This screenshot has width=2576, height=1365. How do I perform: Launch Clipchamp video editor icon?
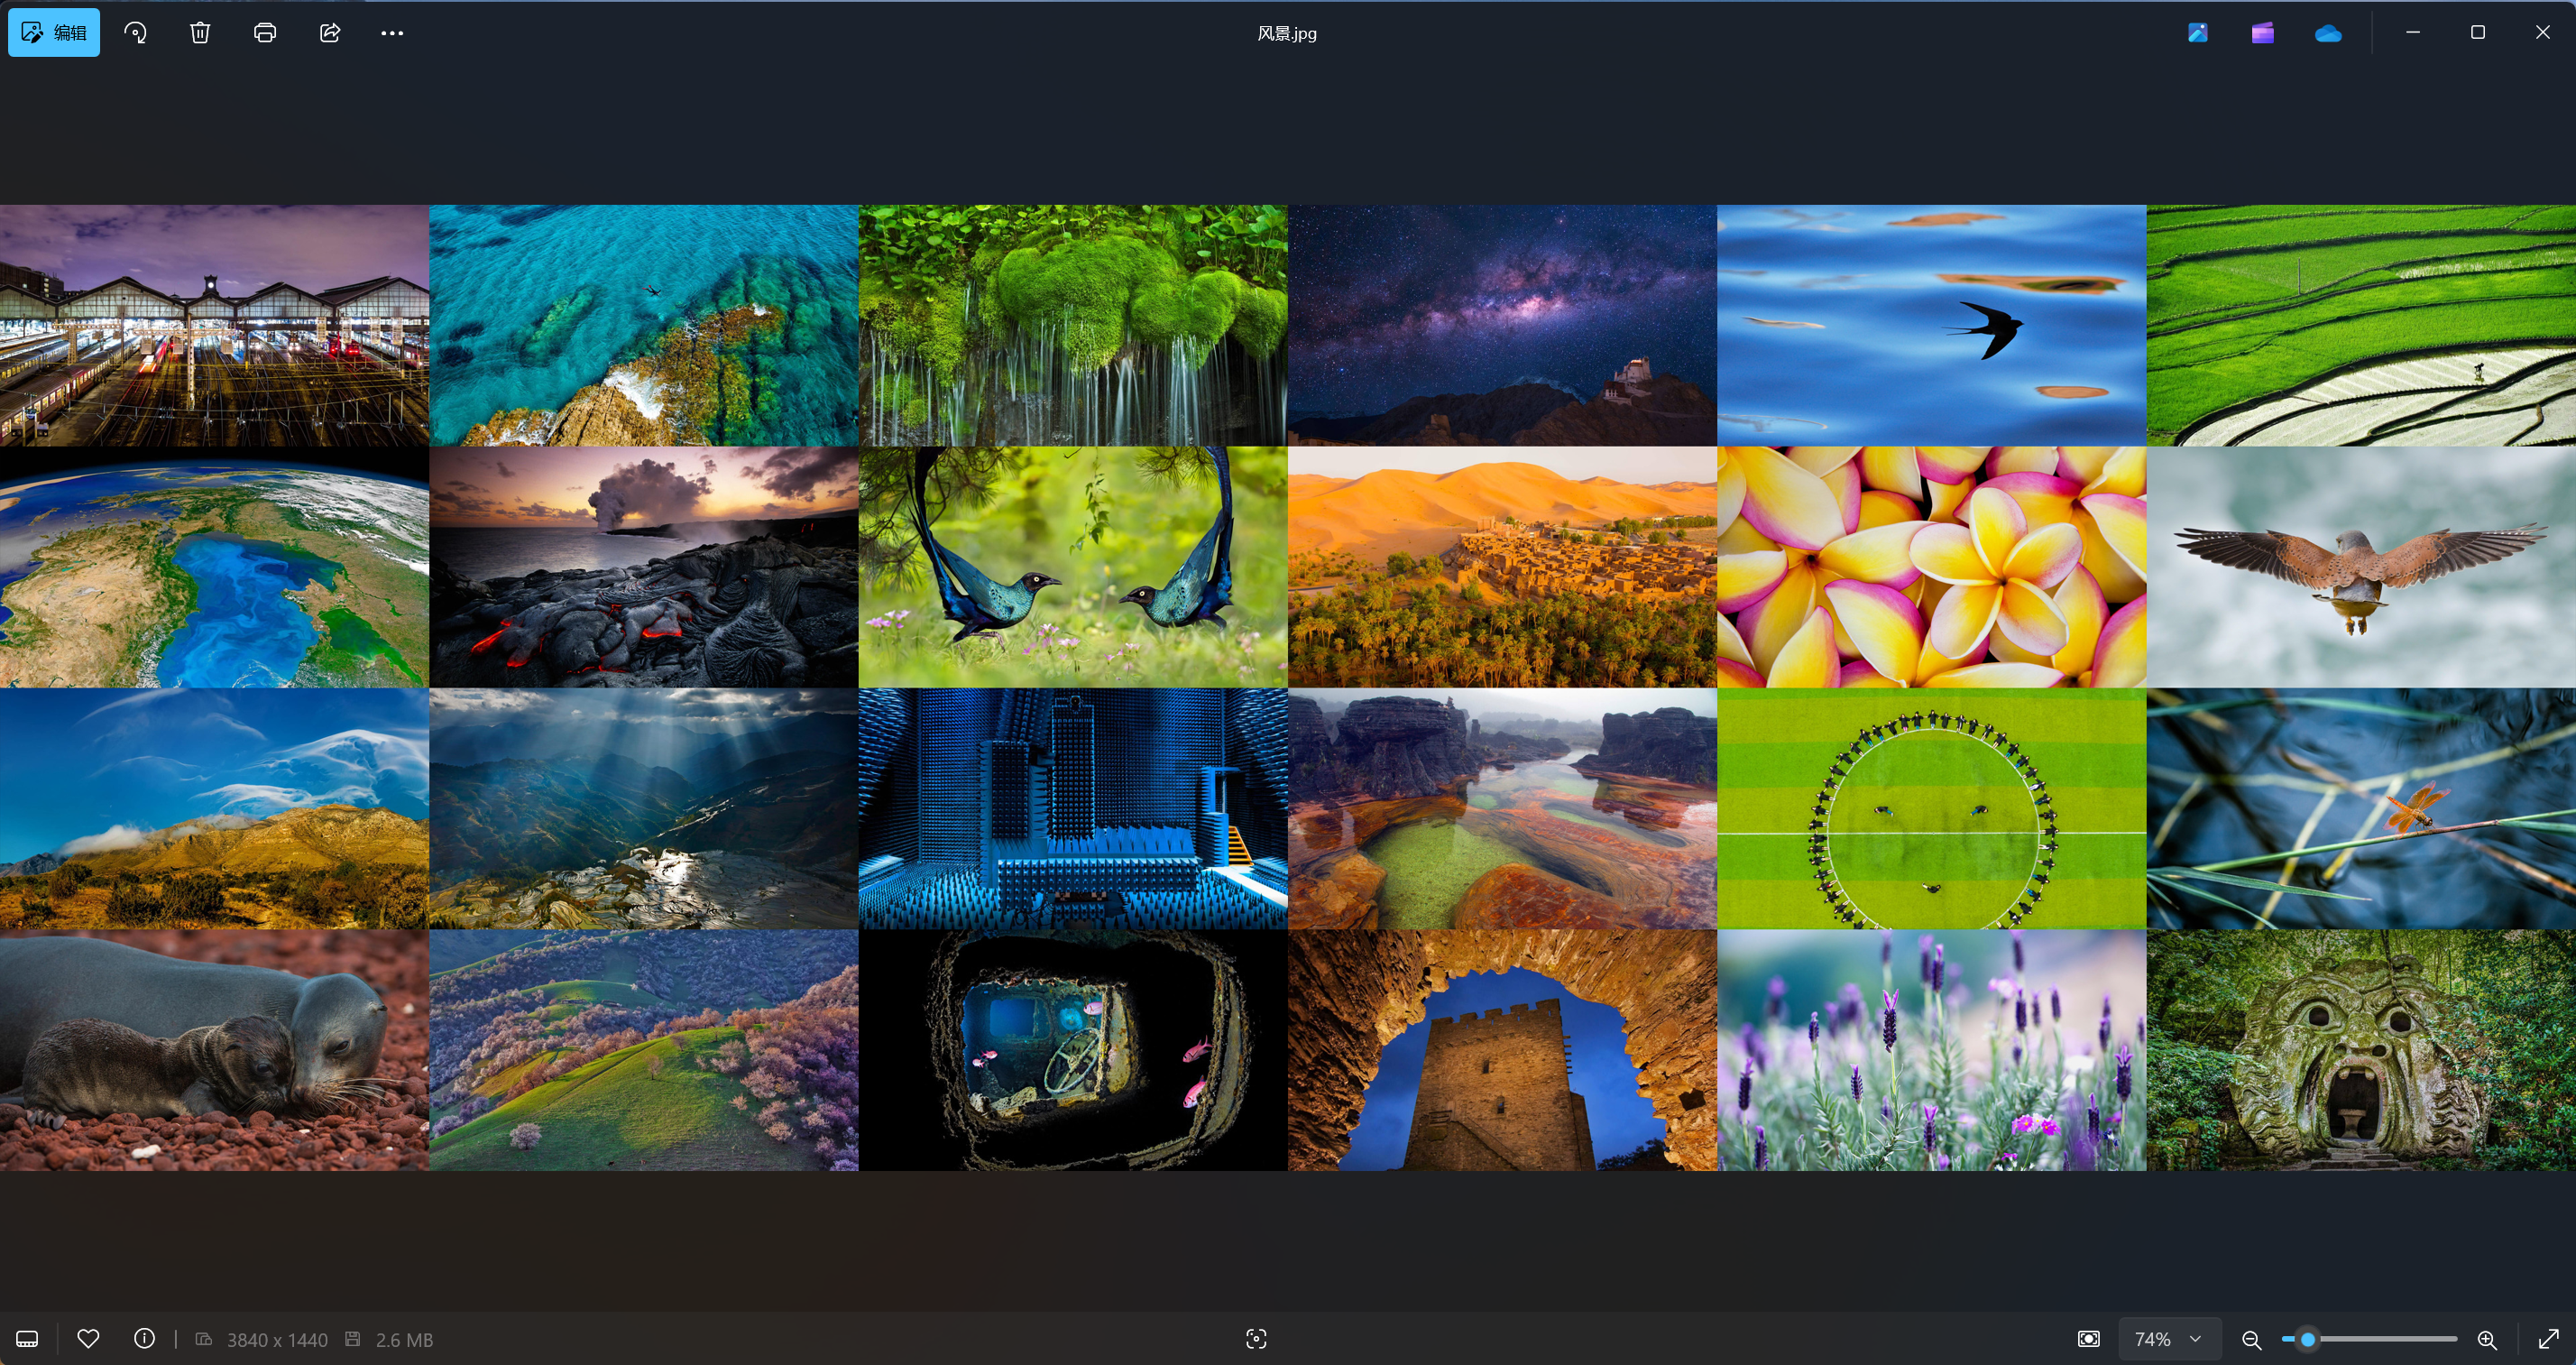tap(2262, 33)
